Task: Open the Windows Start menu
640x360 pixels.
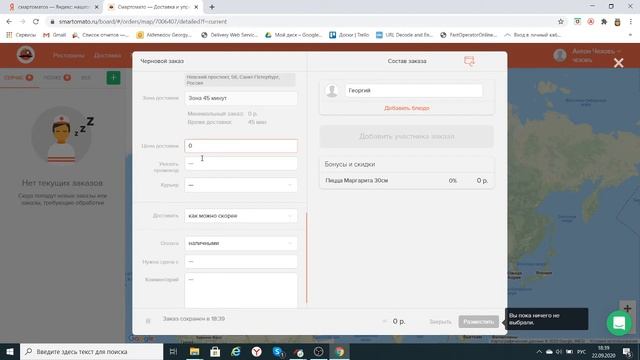Action: (10, 351)
